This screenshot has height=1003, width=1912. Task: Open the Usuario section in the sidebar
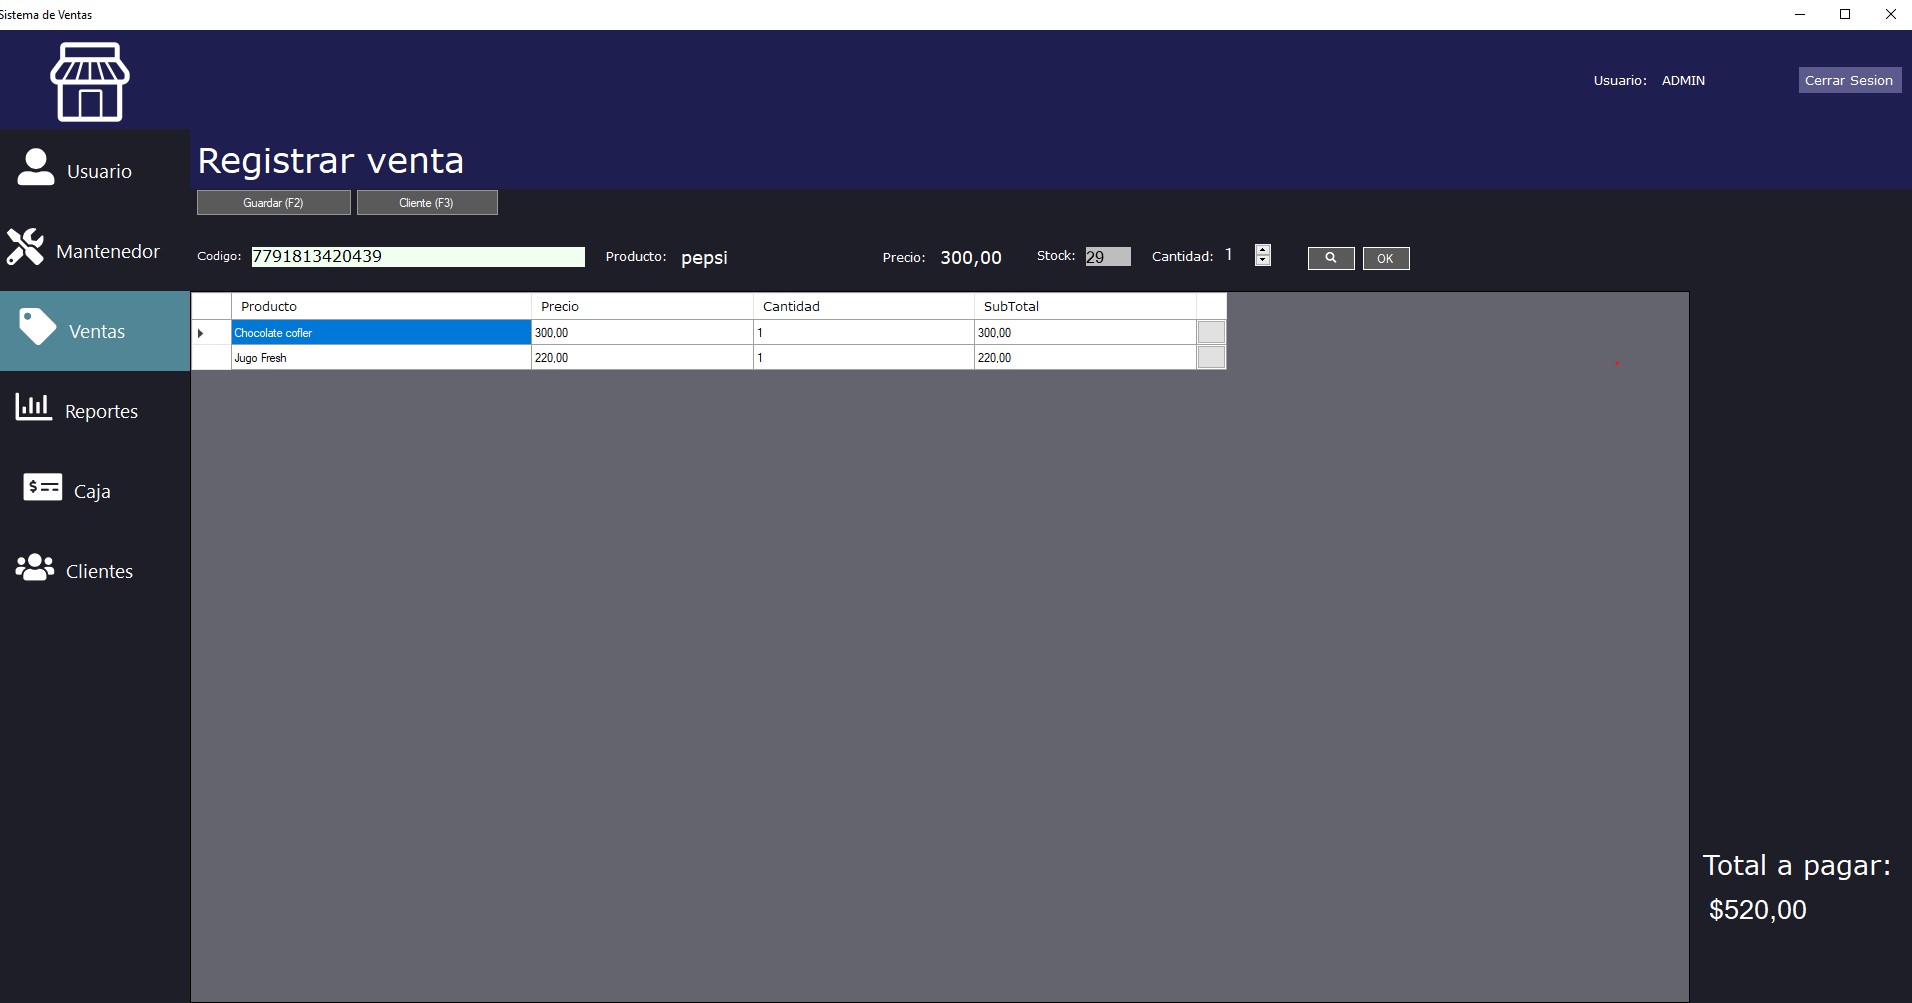tap(95, 168)
